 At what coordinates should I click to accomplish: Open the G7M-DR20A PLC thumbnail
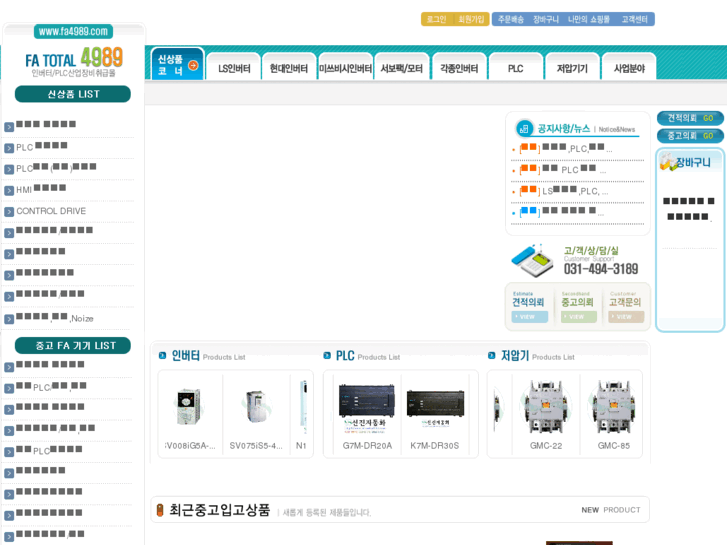[367, 407]
